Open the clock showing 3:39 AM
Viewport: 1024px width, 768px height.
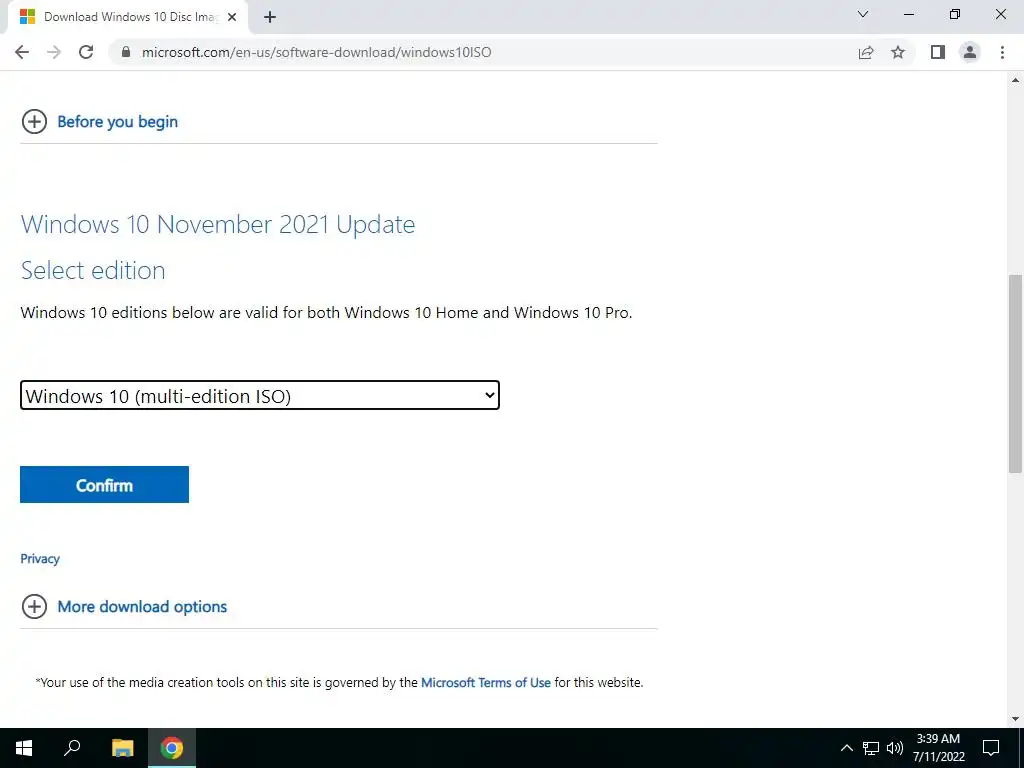pos(938,748)
